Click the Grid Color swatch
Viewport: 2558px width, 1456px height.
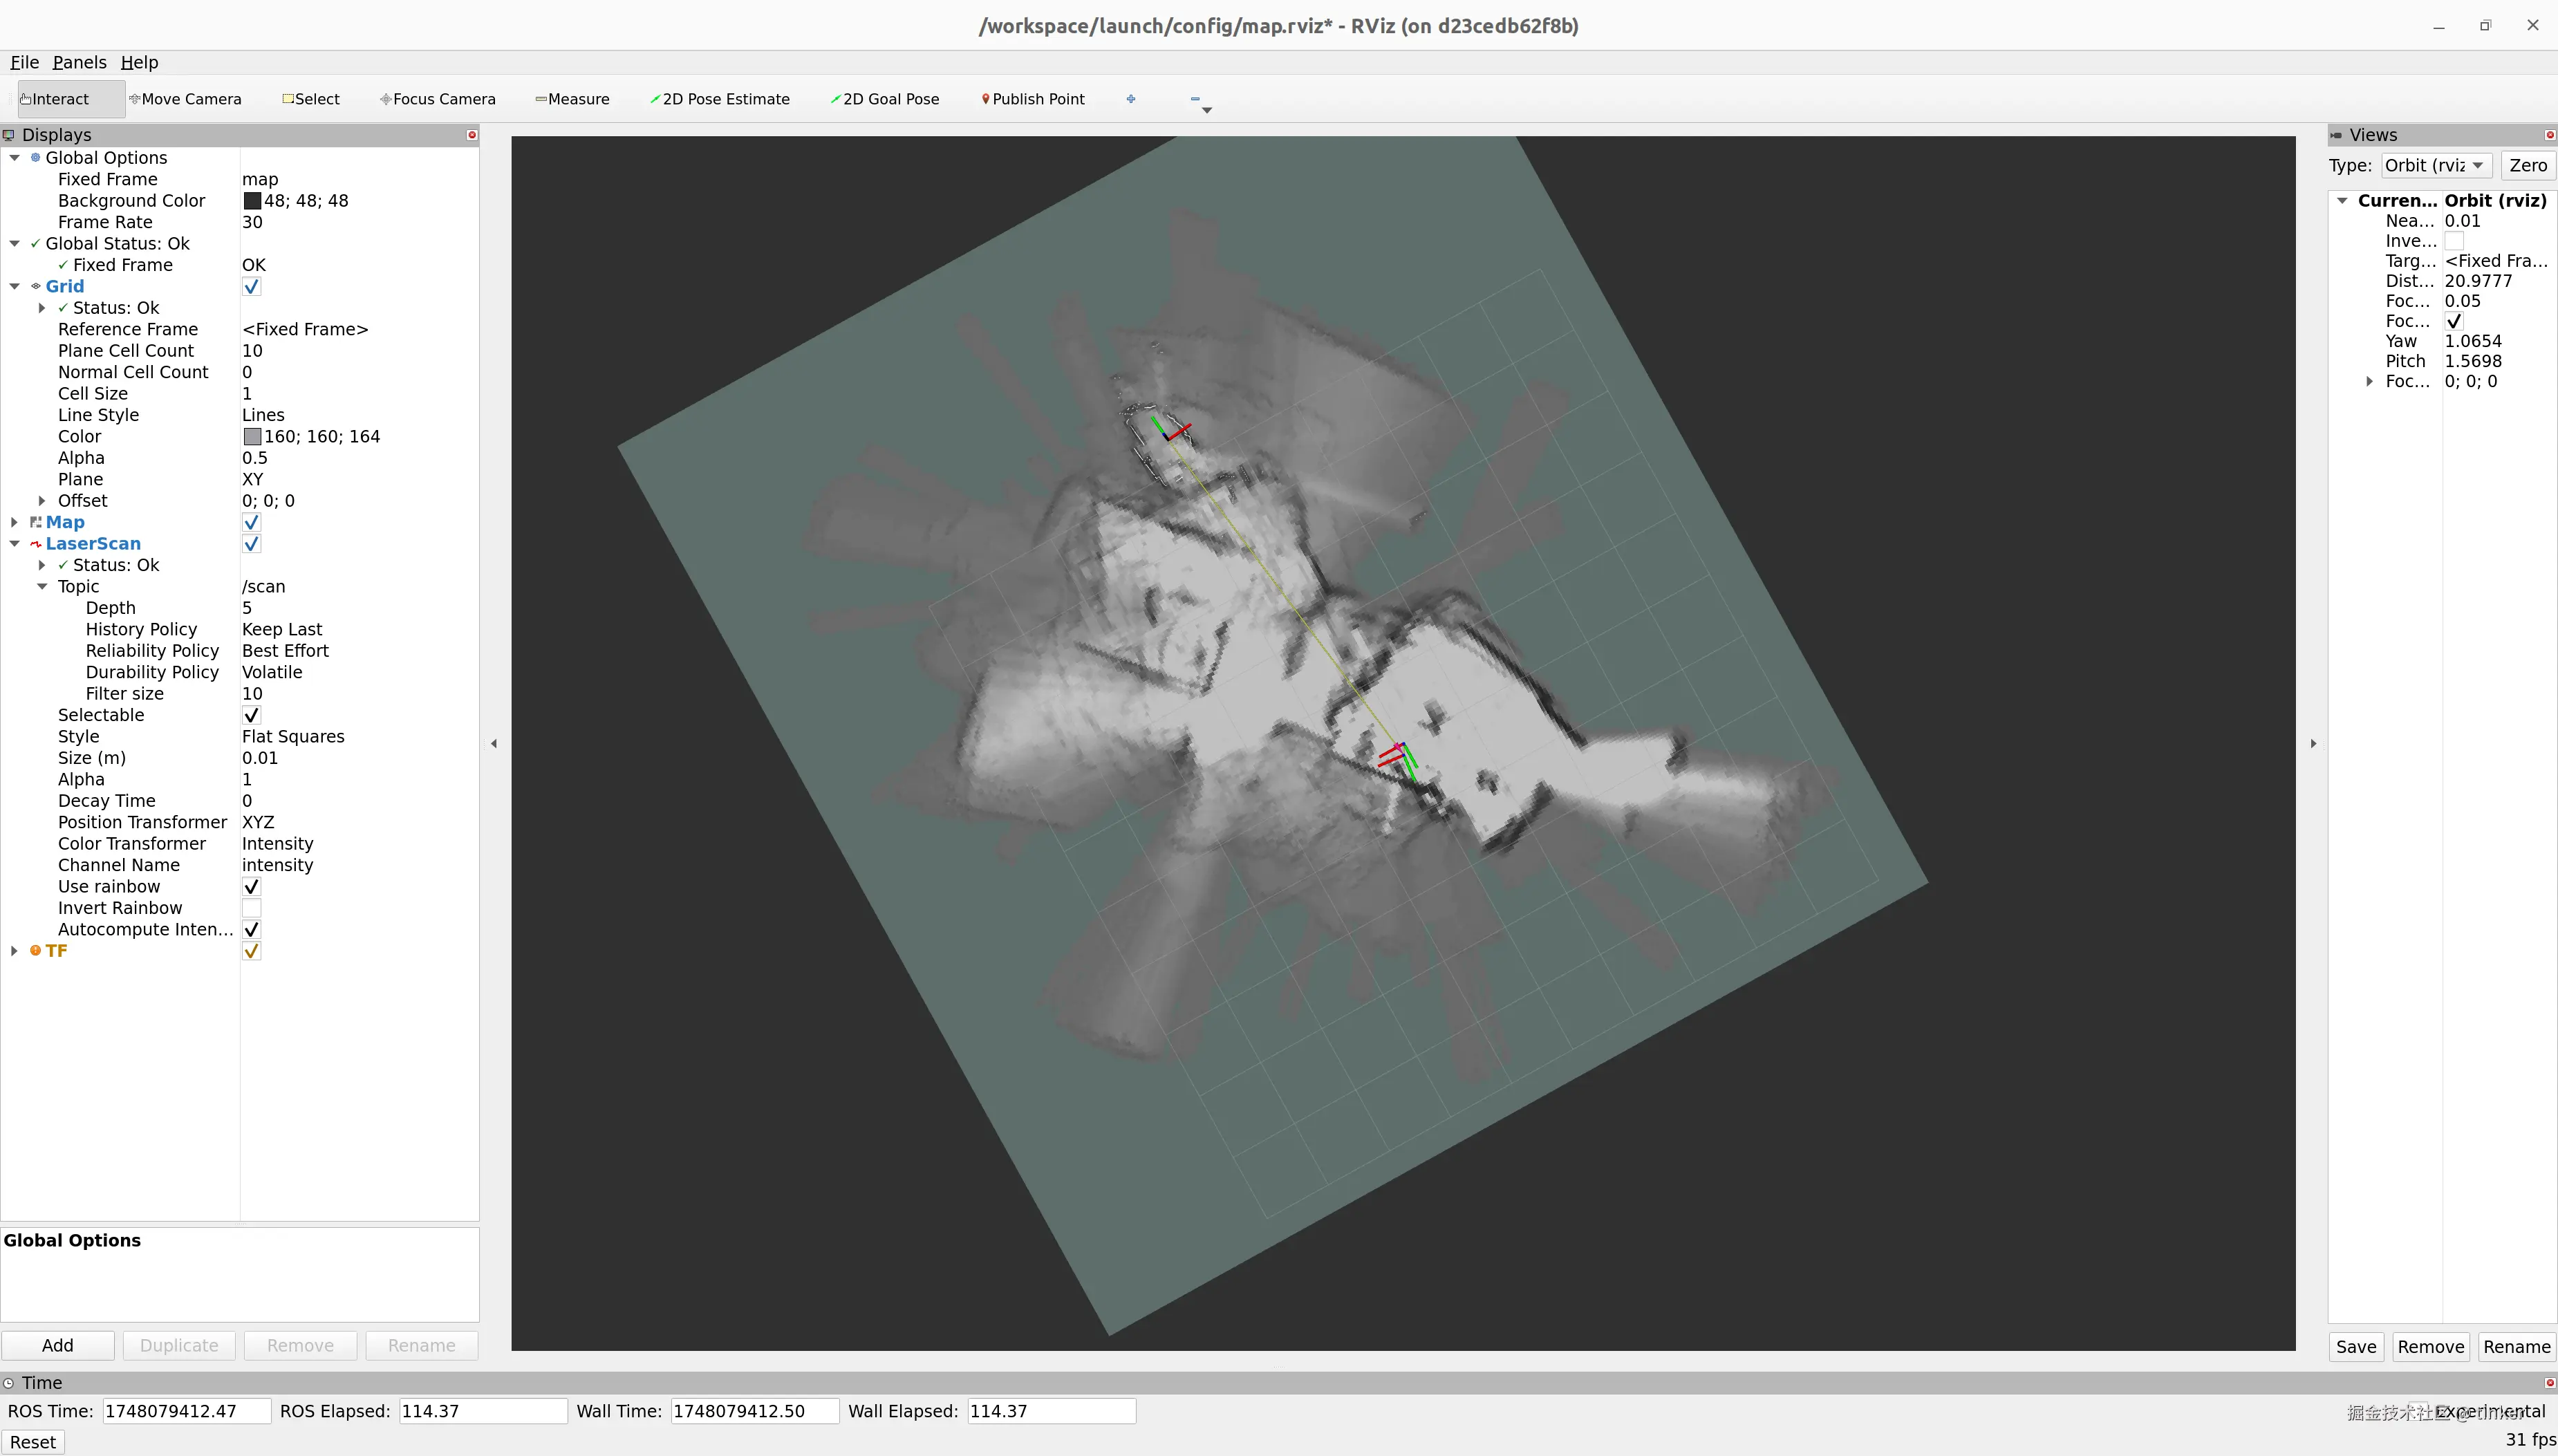pos(252,437)
